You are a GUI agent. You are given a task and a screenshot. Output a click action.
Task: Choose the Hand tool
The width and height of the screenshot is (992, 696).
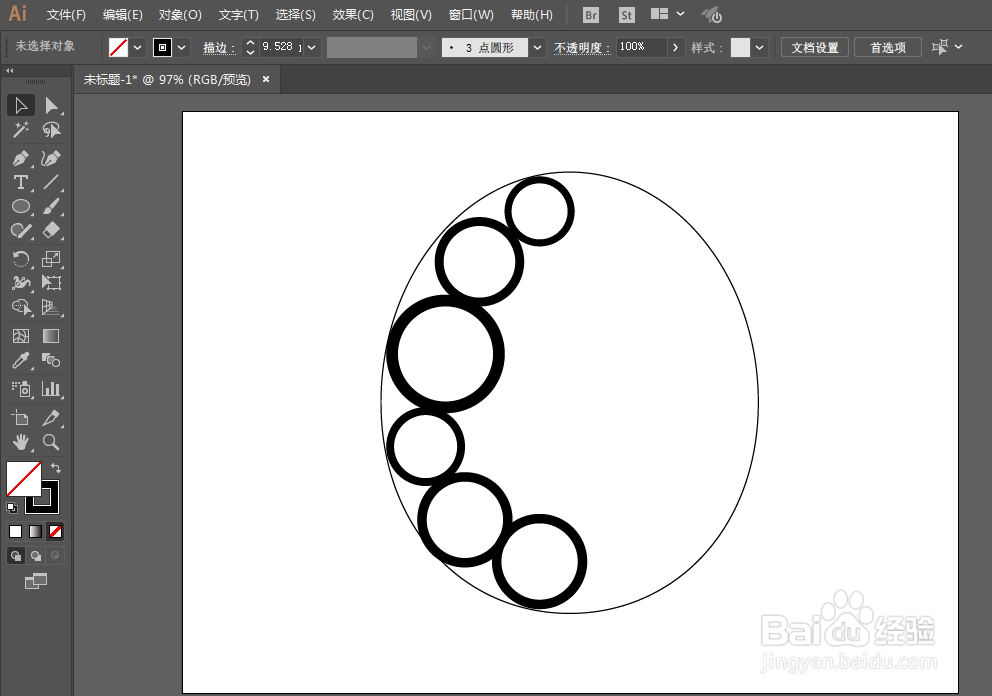tap(21, 441)
